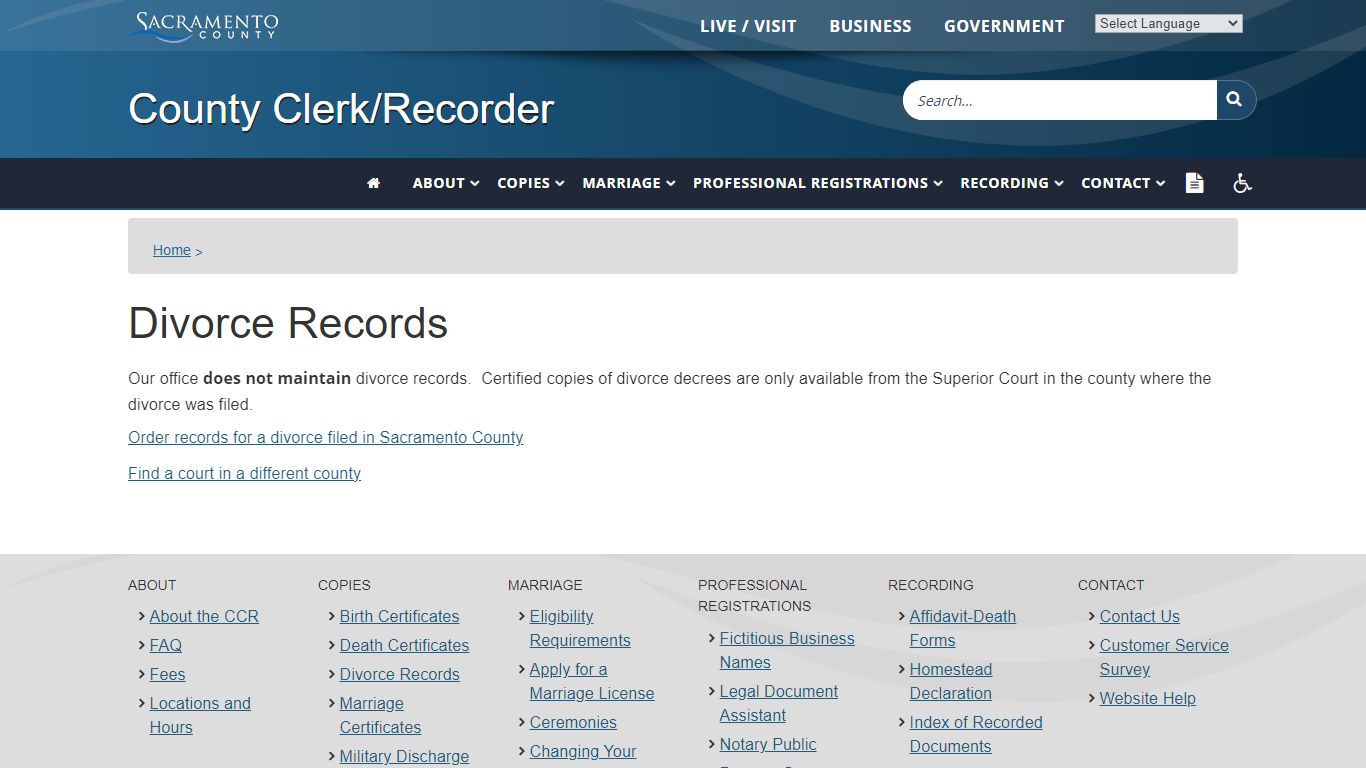The width and height of the screenshot is (1366, 768).
Task: Expand the MARRIAGE navigation menu
Action: coord(629,183)
